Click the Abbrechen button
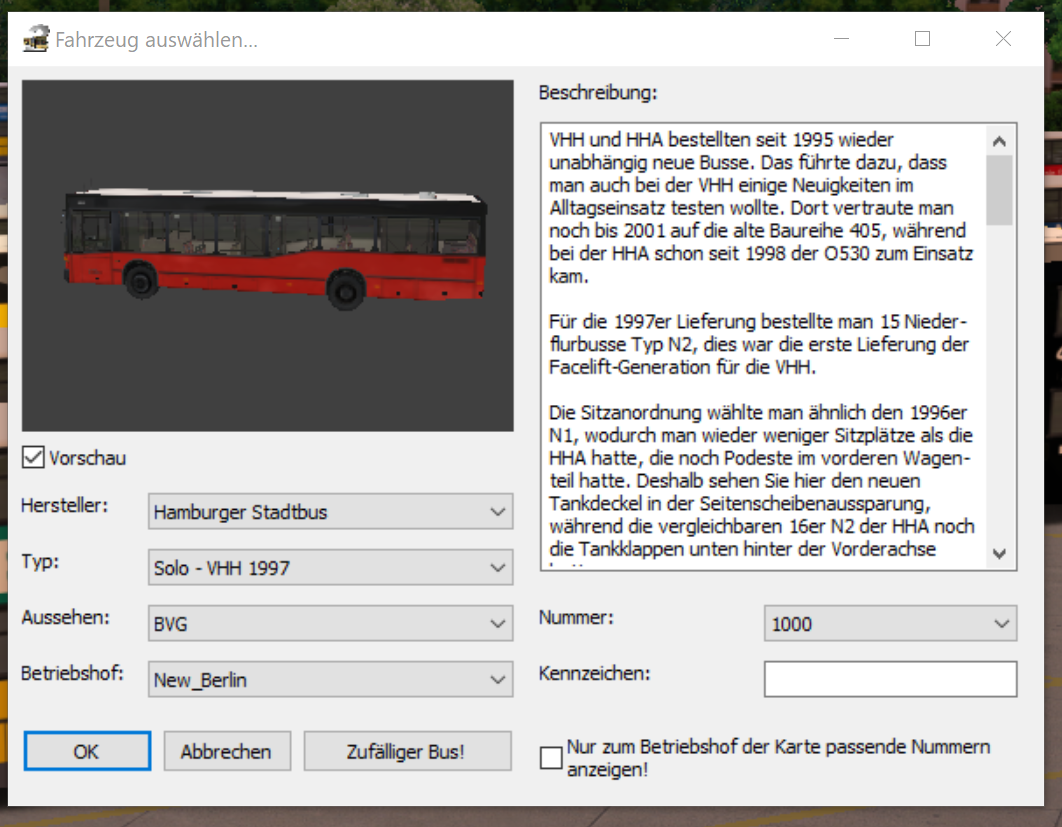Viewport: 1062px width, 827px height. (226, 751)
